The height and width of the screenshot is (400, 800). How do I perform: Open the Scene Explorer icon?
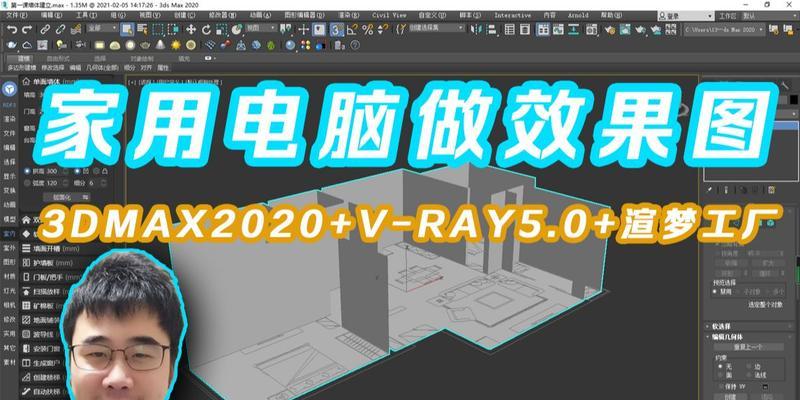[x=509, y=30]
